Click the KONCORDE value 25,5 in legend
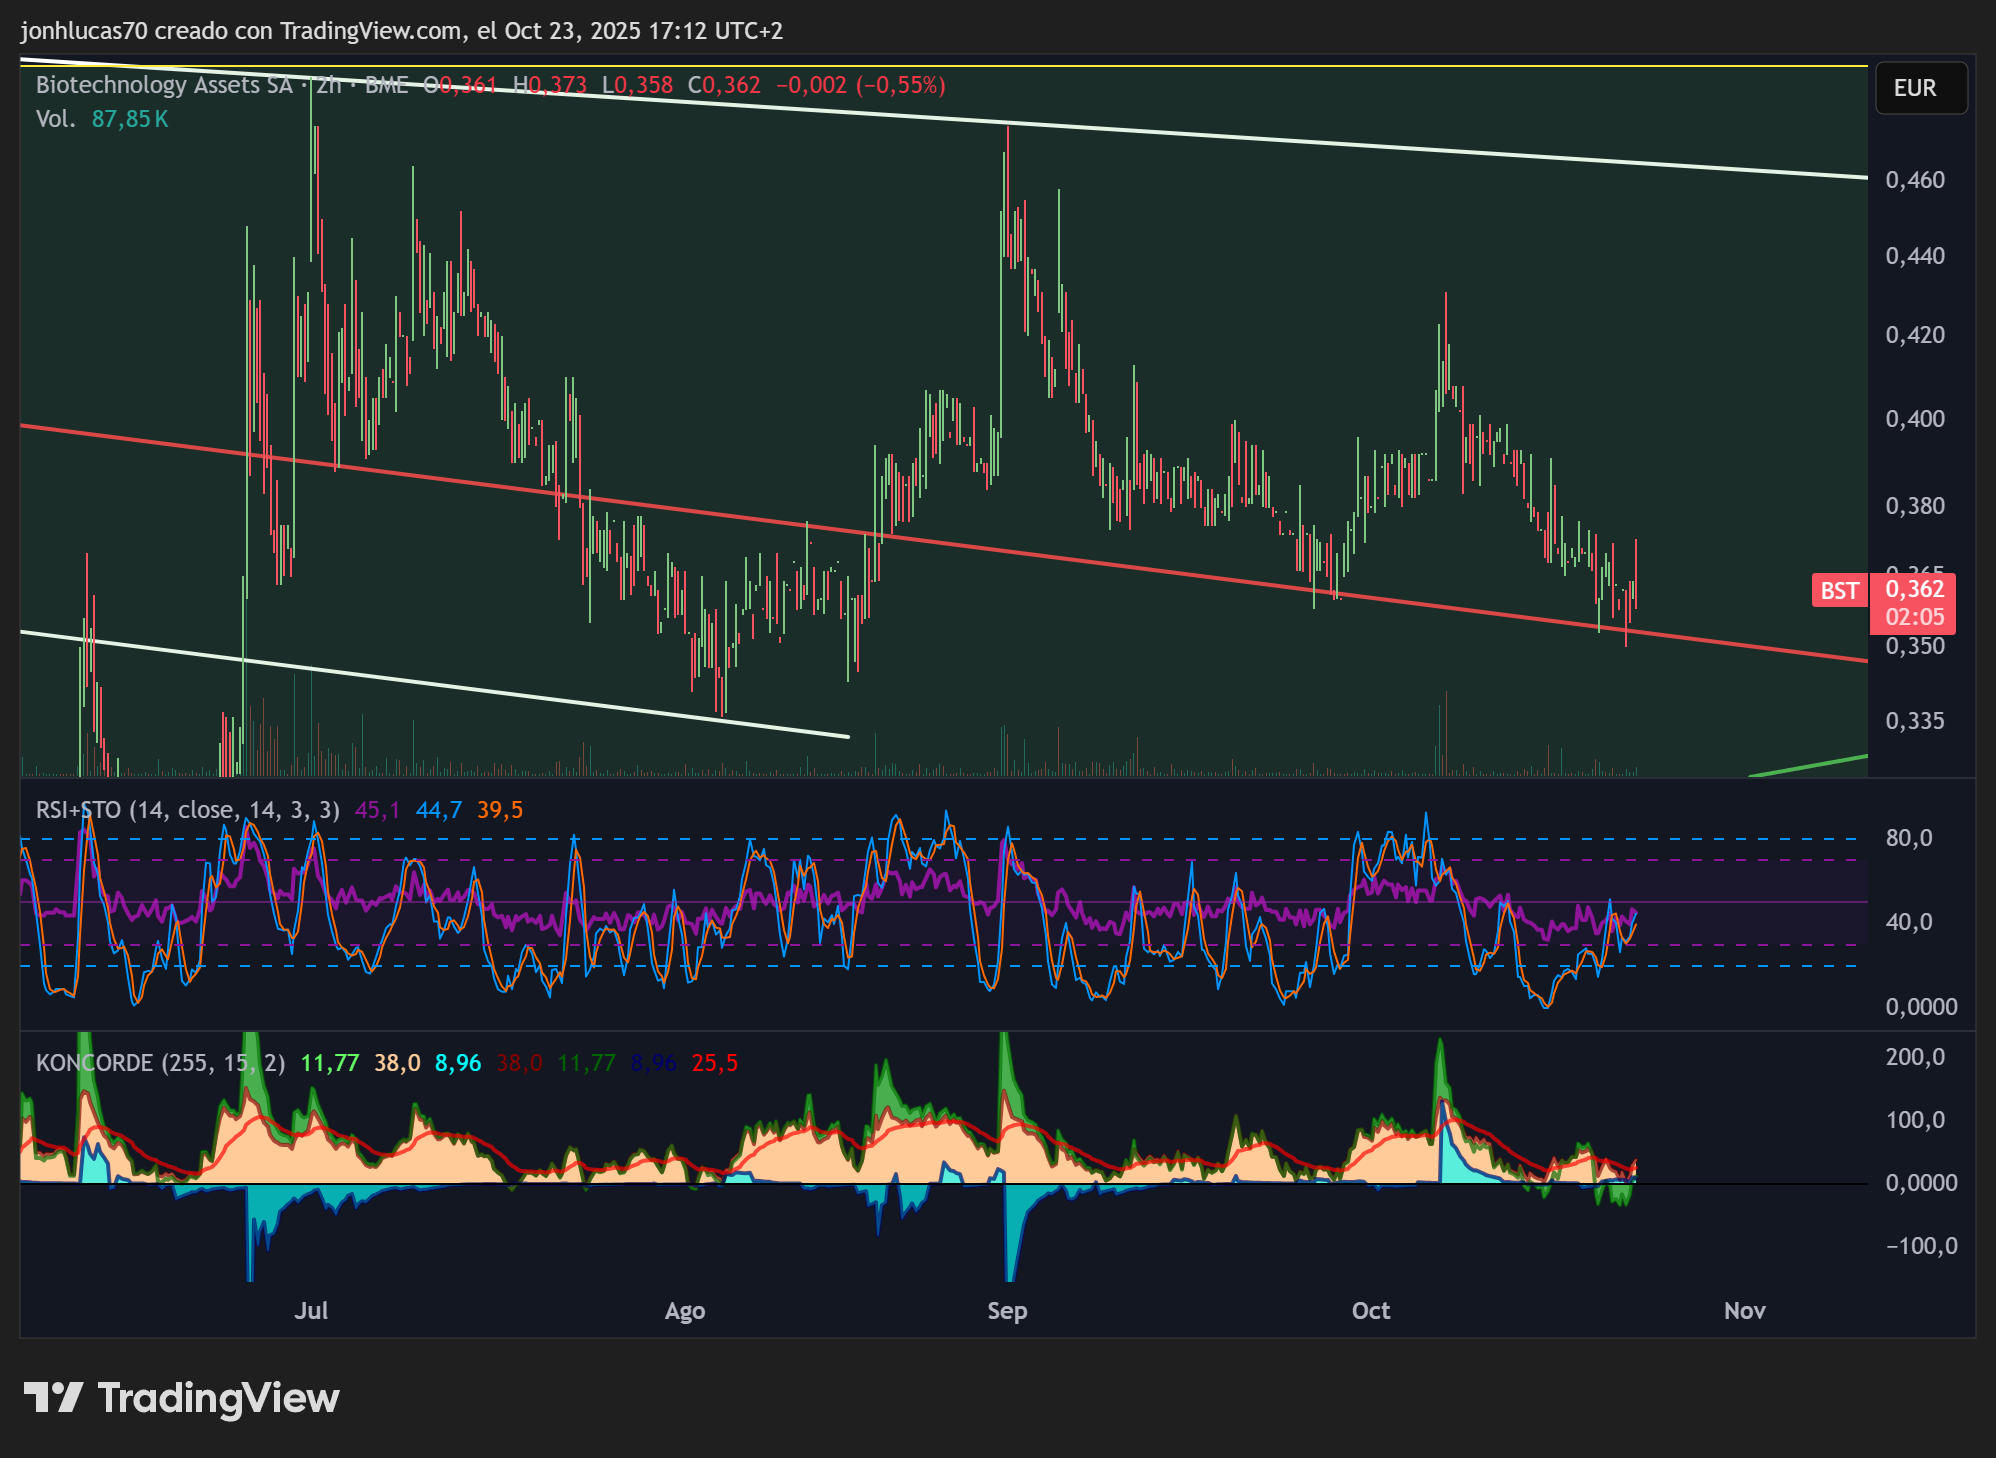Viewport: 1996px width, 1458px height. tap(715, 1063)
